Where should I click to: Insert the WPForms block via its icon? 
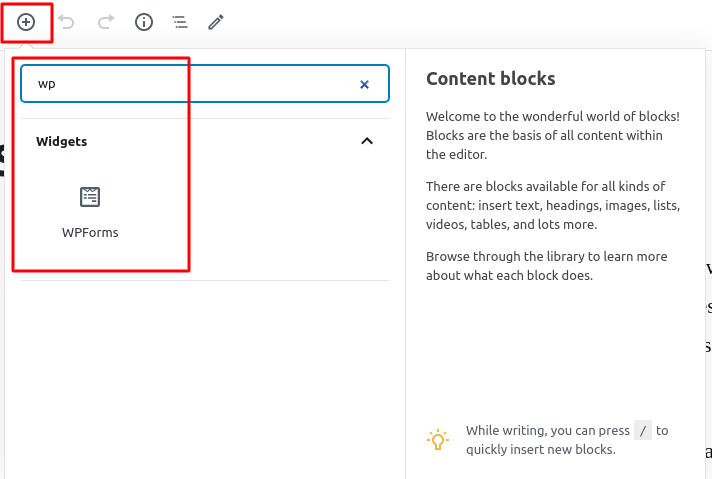[90, 197]
